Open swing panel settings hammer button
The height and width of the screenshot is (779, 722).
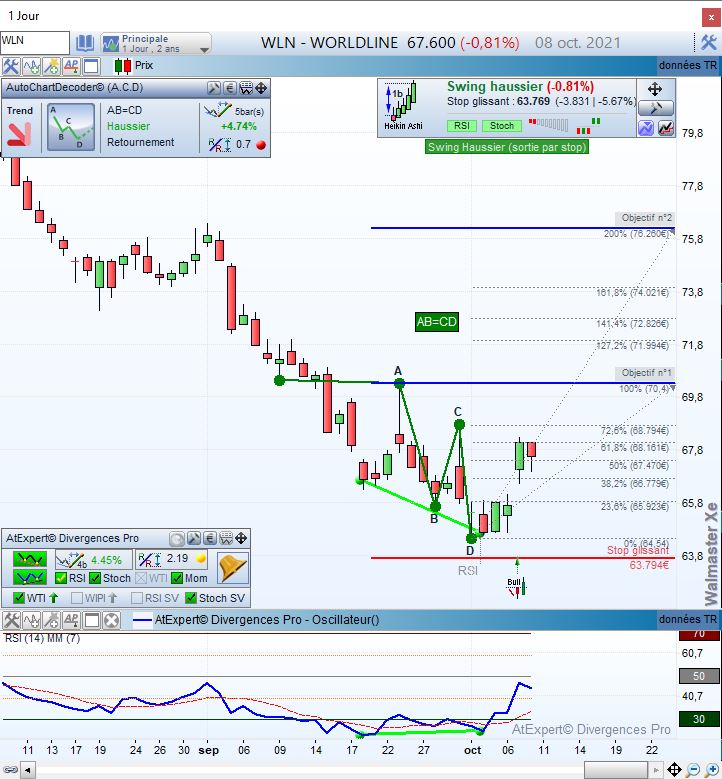tap(656, 108)
